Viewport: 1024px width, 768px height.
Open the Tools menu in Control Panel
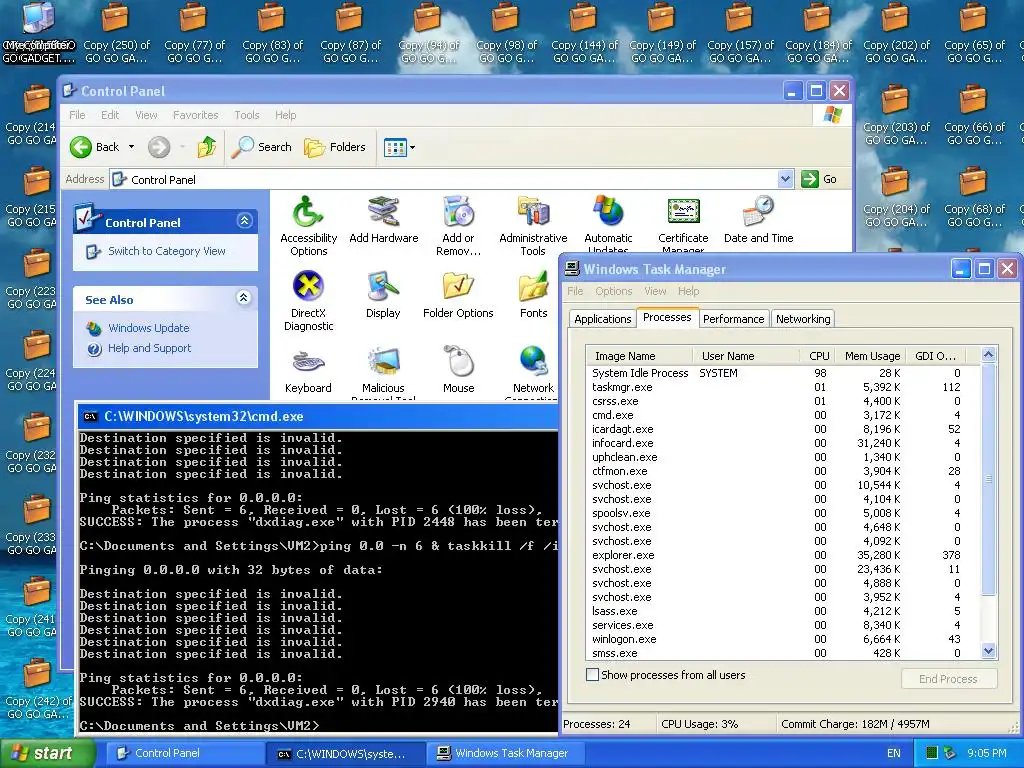(247, 115)
